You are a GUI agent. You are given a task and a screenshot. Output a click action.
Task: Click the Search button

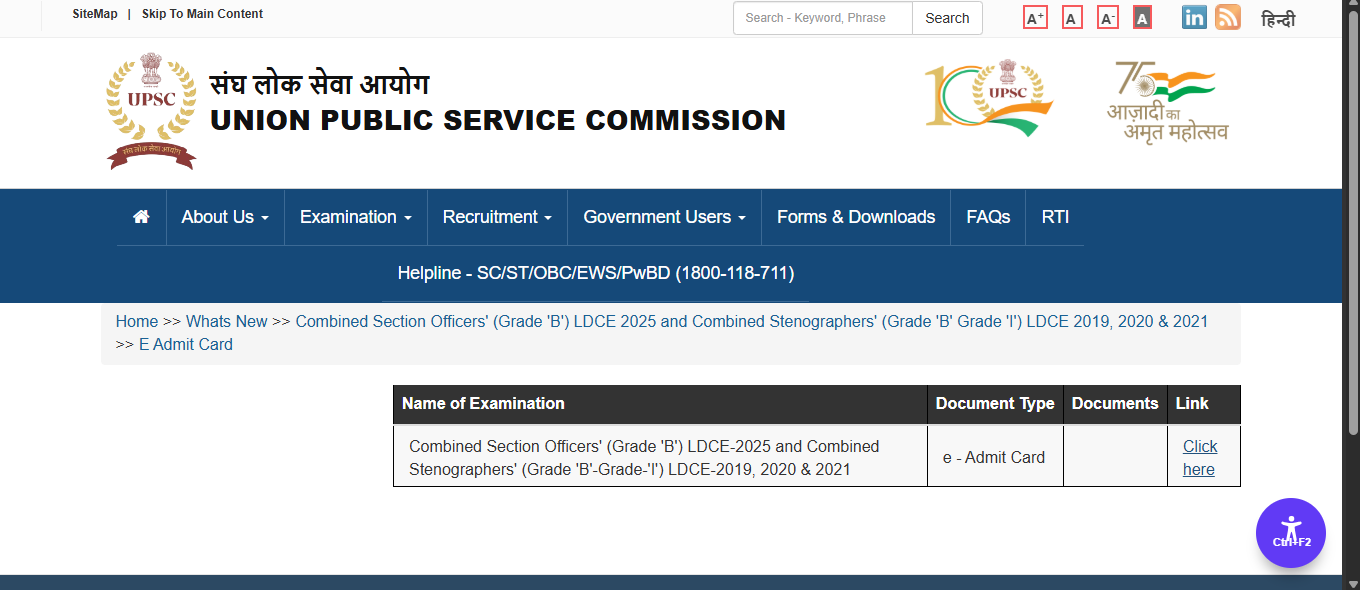point(947,18)
